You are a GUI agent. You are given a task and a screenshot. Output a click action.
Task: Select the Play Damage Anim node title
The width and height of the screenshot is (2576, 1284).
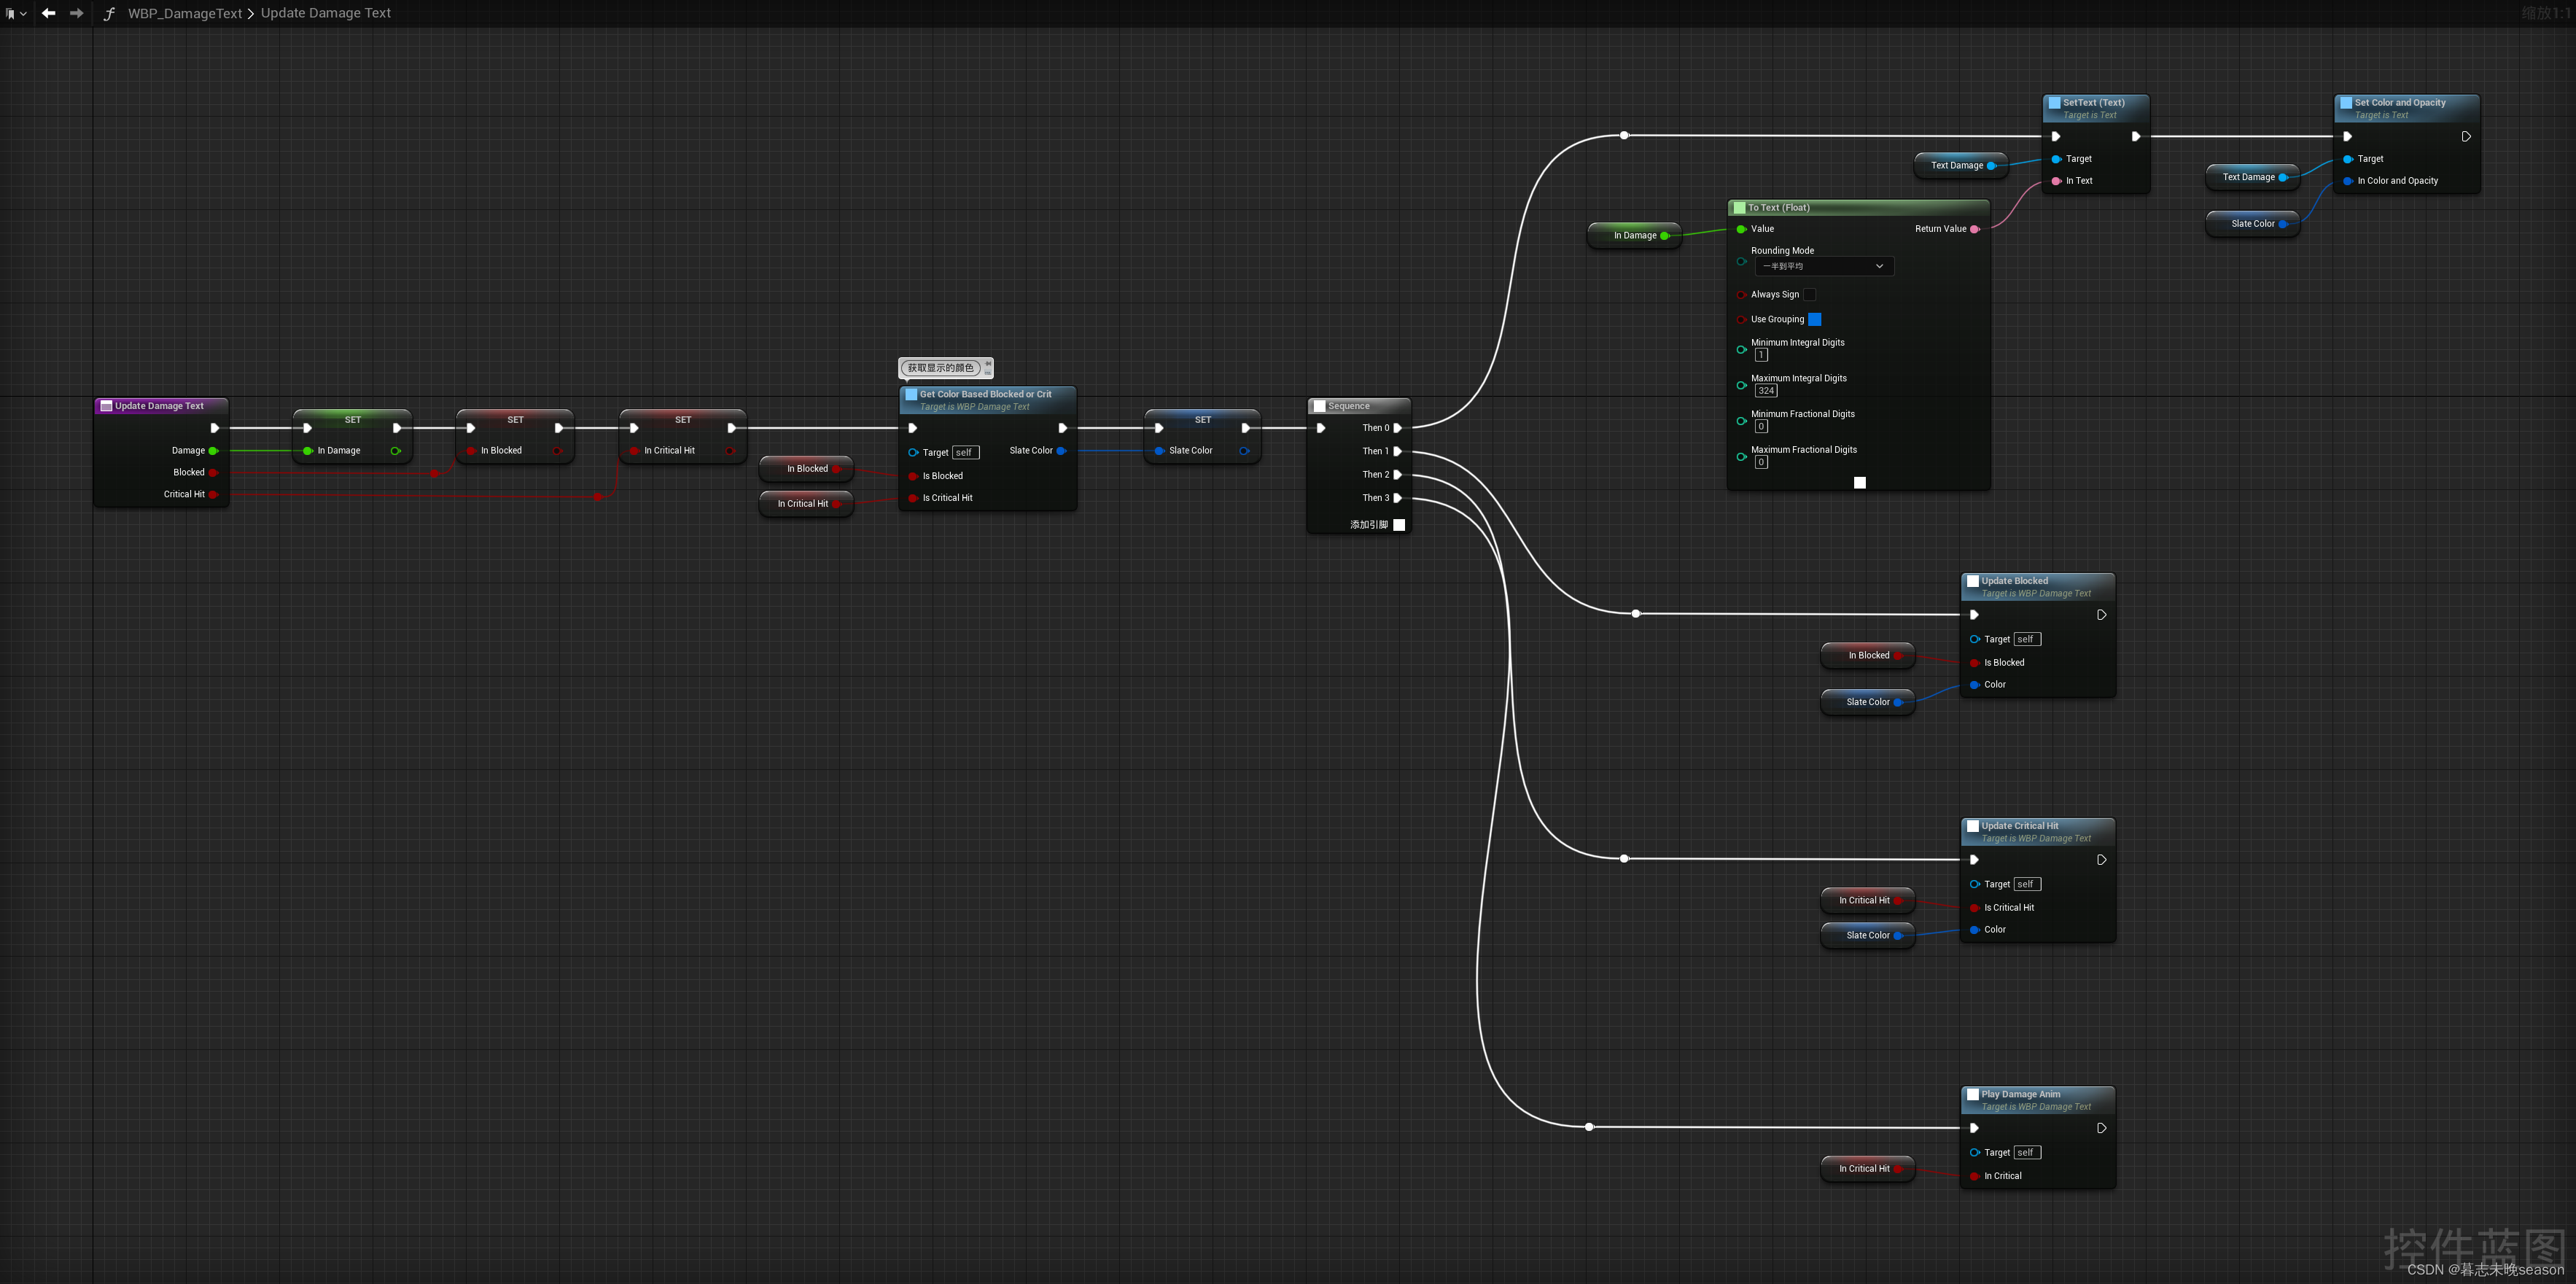coord(2021,1094)
